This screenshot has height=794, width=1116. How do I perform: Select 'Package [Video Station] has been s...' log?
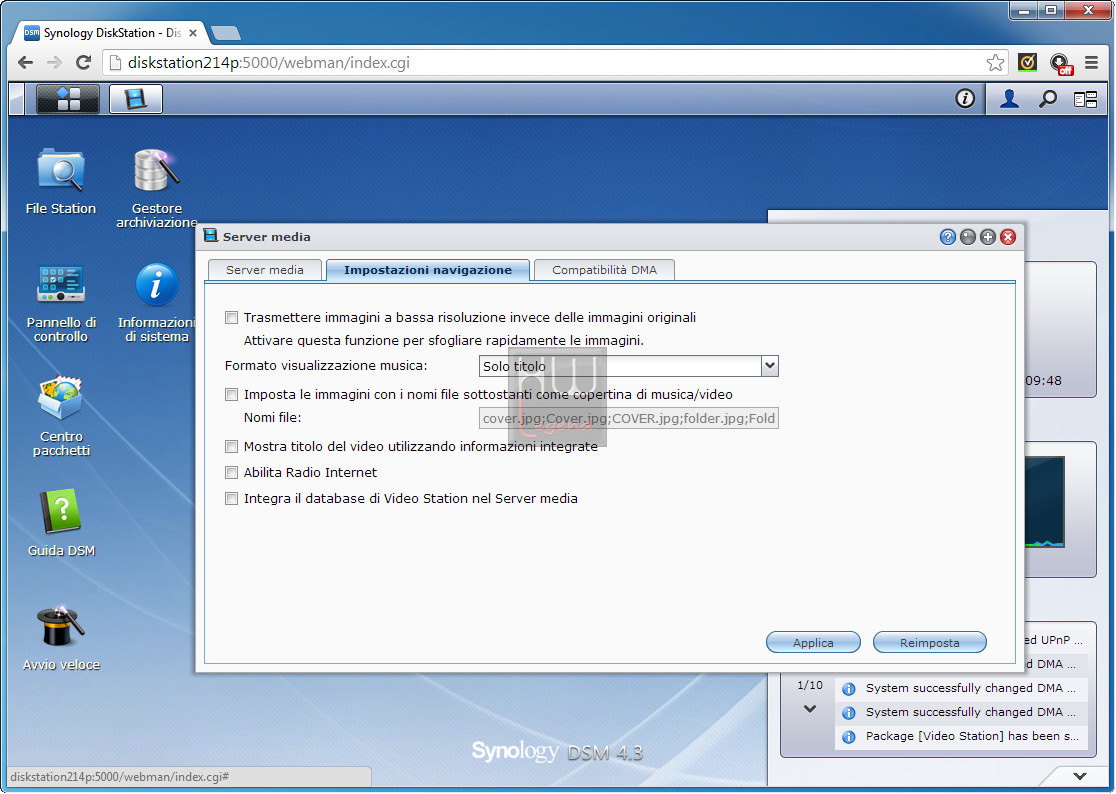coord(962,736)
